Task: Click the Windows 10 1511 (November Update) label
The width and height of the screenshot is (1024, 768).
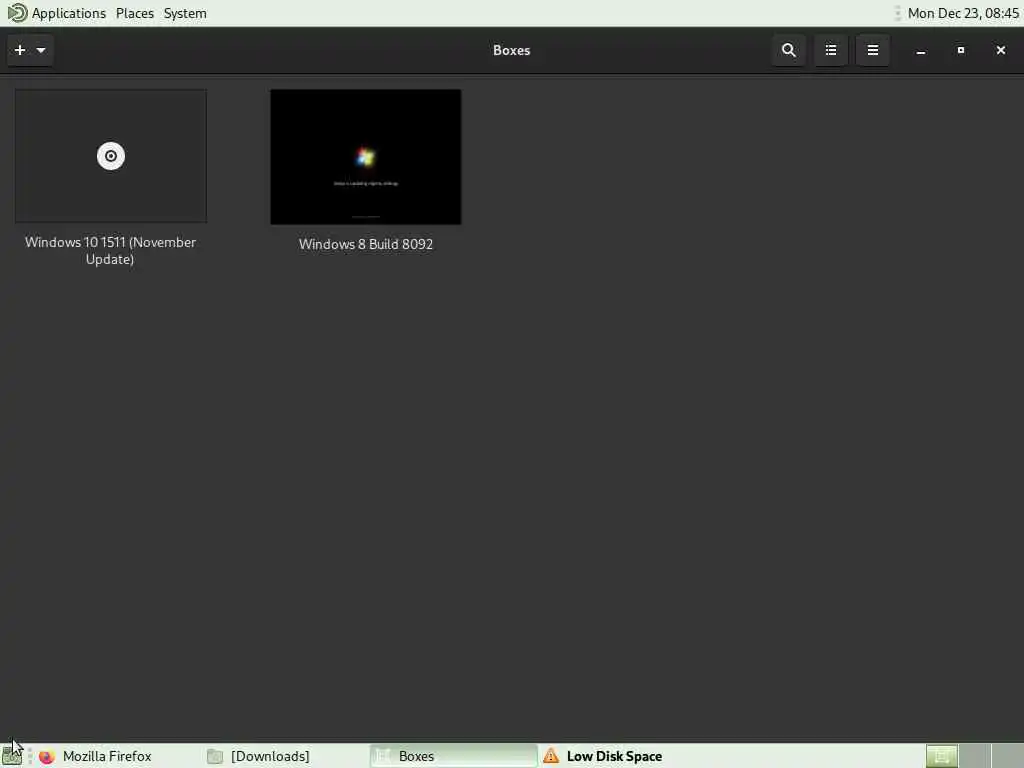Action: [110, 251]
